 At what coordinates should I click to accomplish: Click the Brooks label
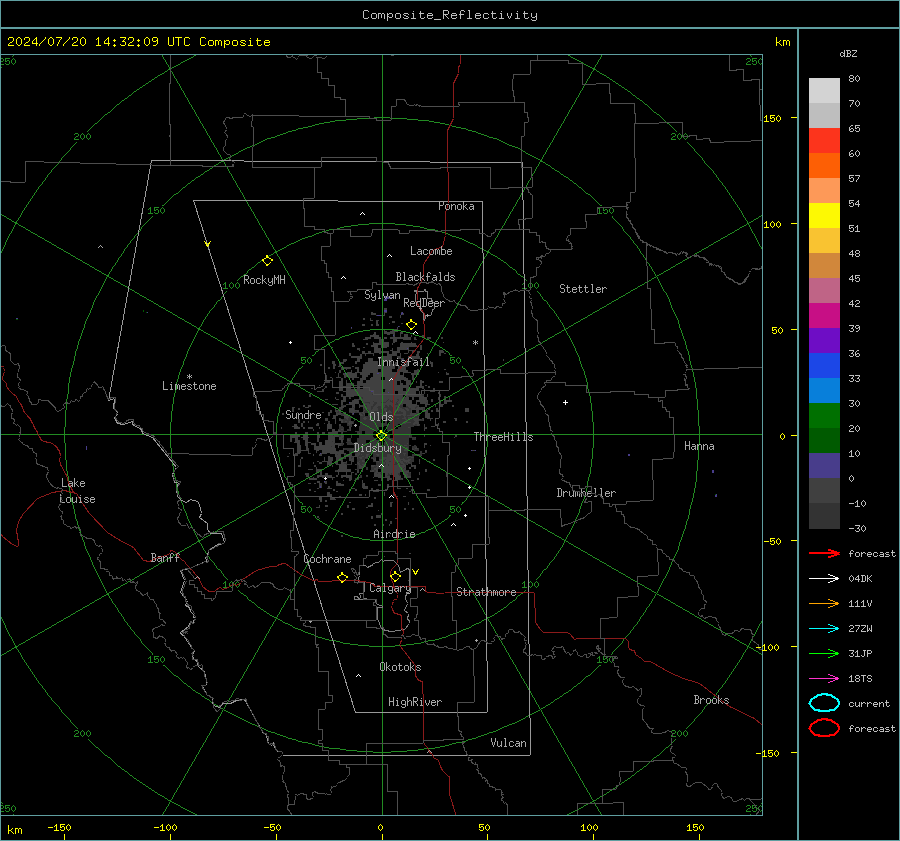pyautogui.click(x=711, y=700)
